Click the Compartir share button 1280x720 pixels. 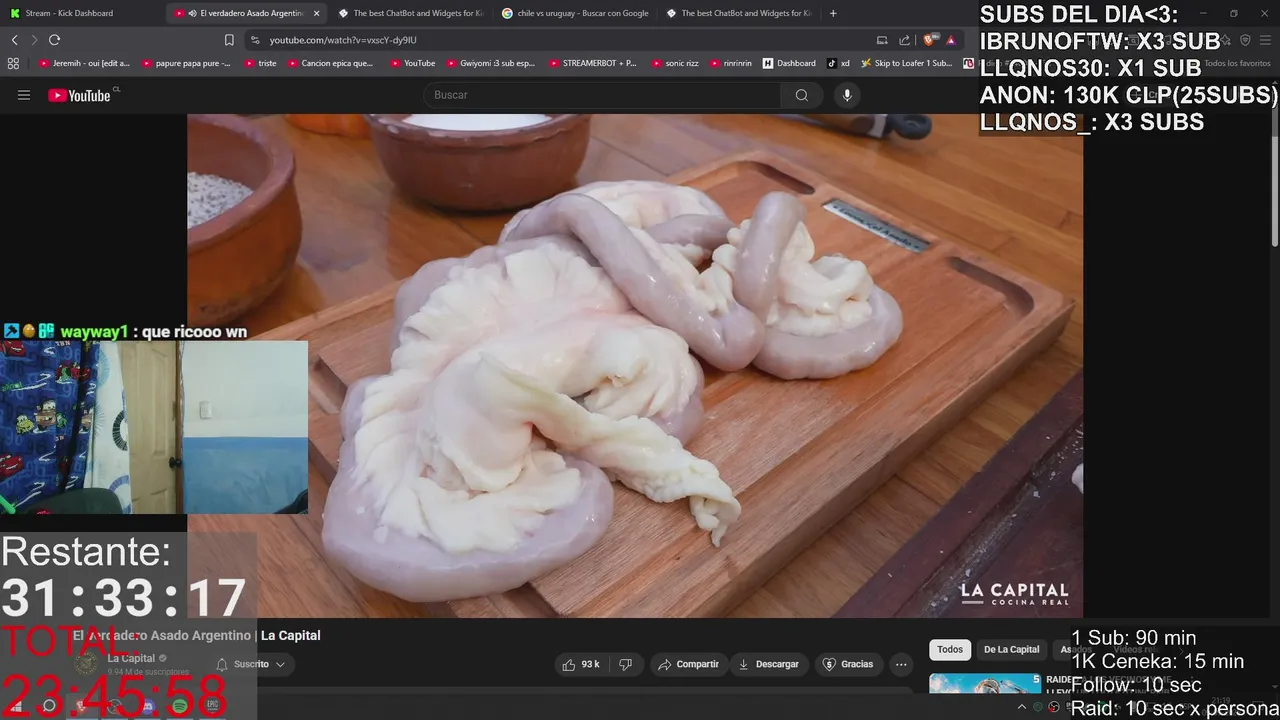point(688,664)
